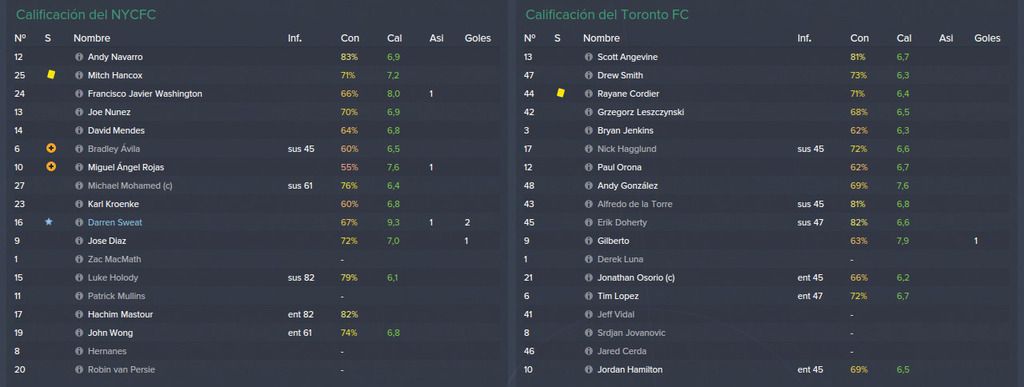This screenshot has width=1024, height=387.
Task: Sort Toronto FC table by Con header
Action: (x=859, y=39)
